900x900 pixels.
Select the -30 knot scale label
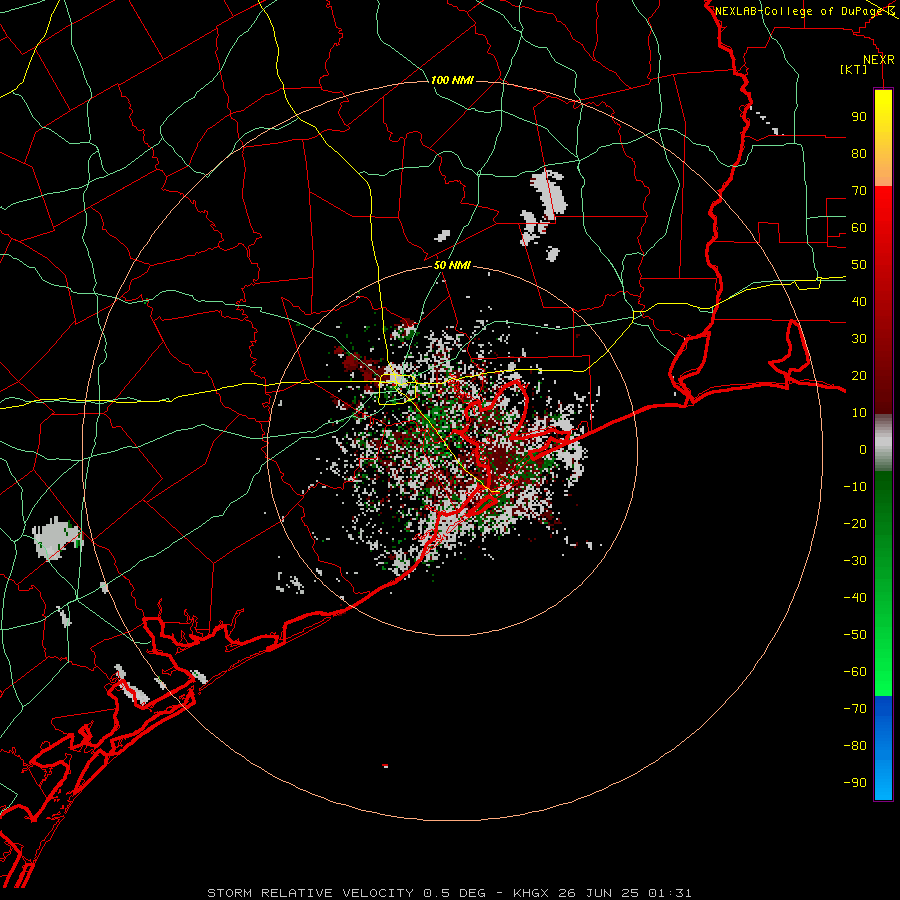pos(855,561)
